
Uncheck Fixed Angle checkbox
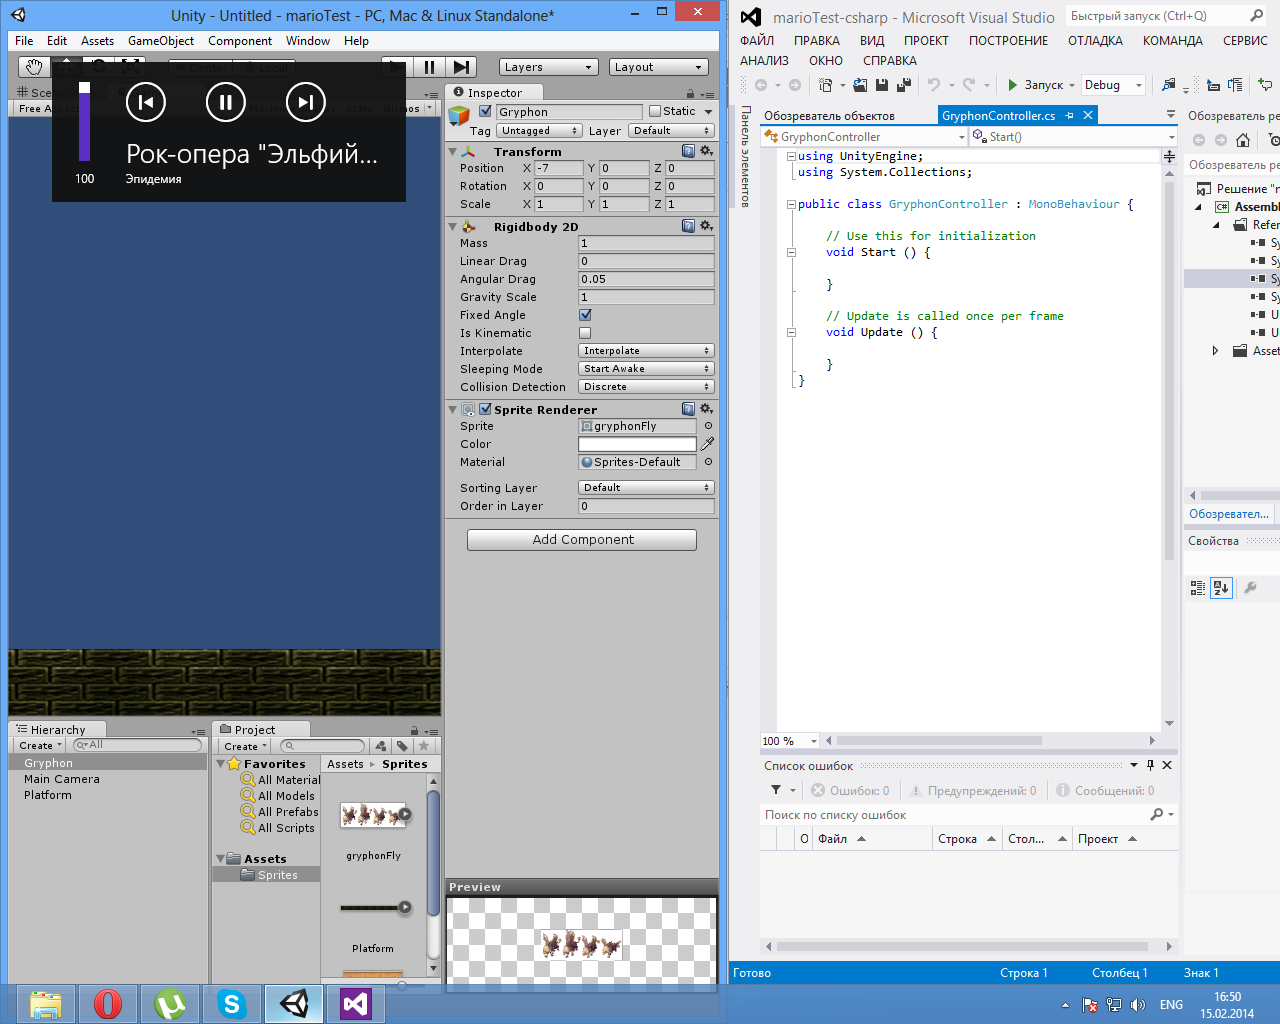(x=585, y=315)
